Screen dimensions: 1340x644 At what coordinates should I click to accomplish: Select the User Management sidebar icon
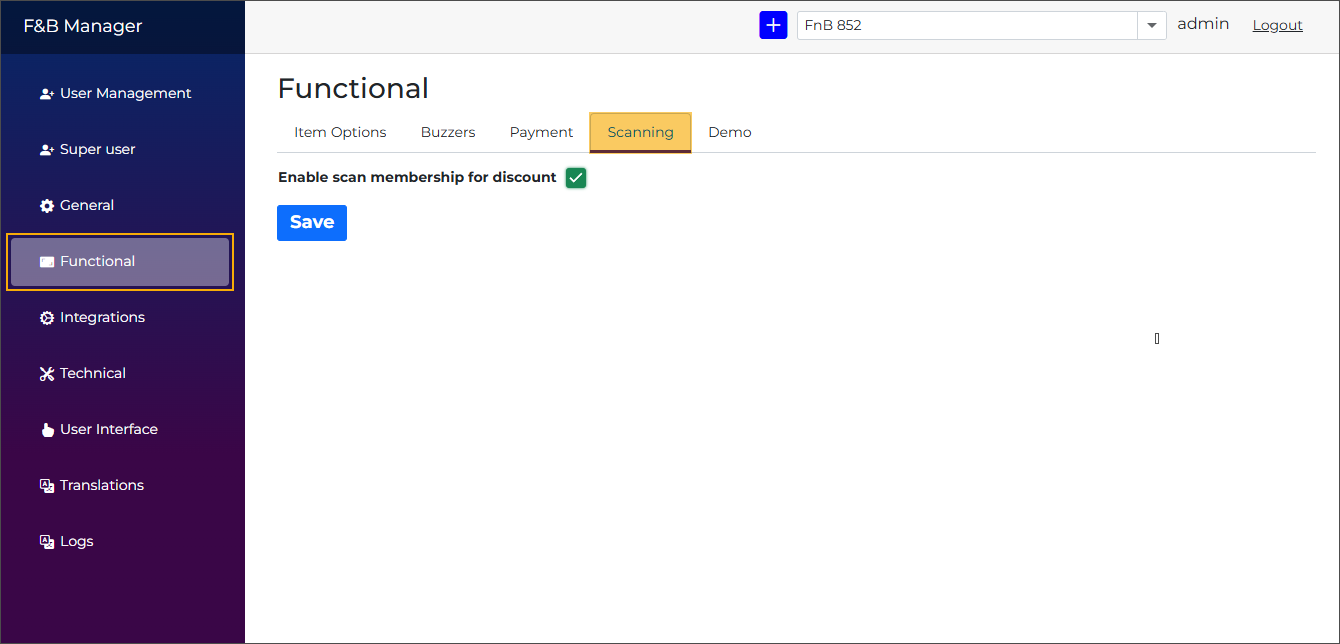46,93
